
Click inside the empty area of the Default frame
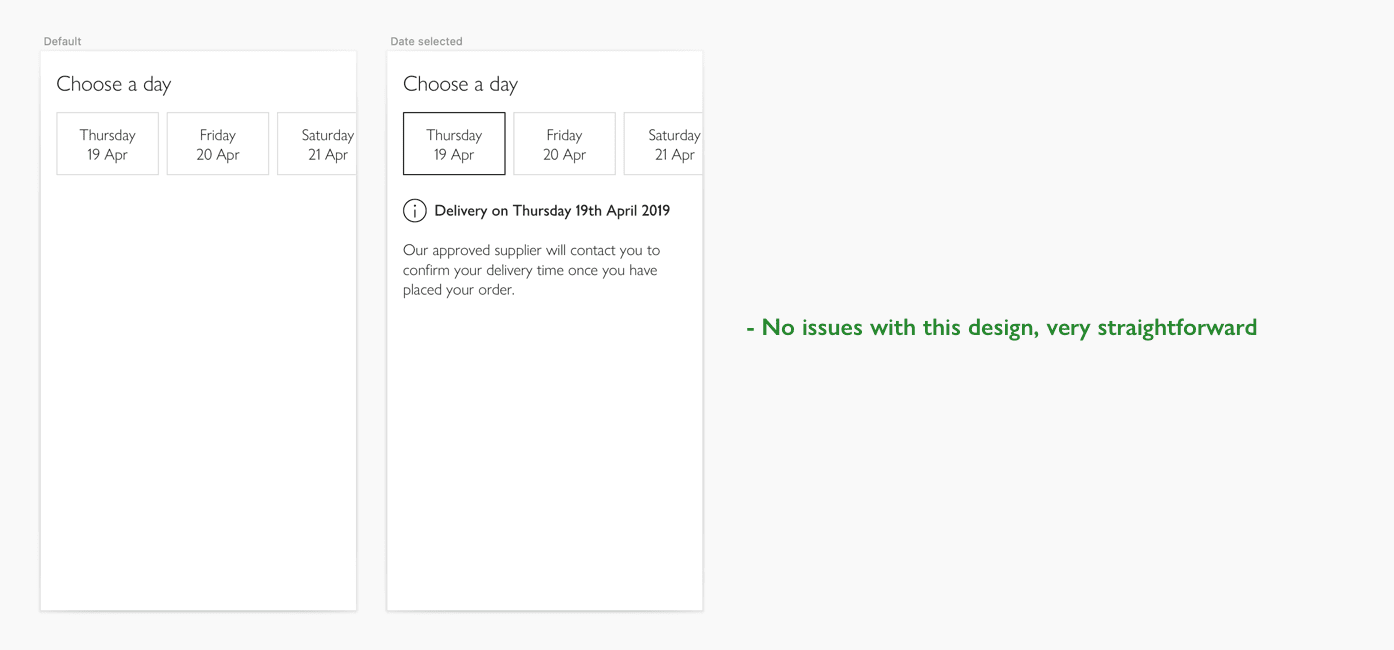198,400
